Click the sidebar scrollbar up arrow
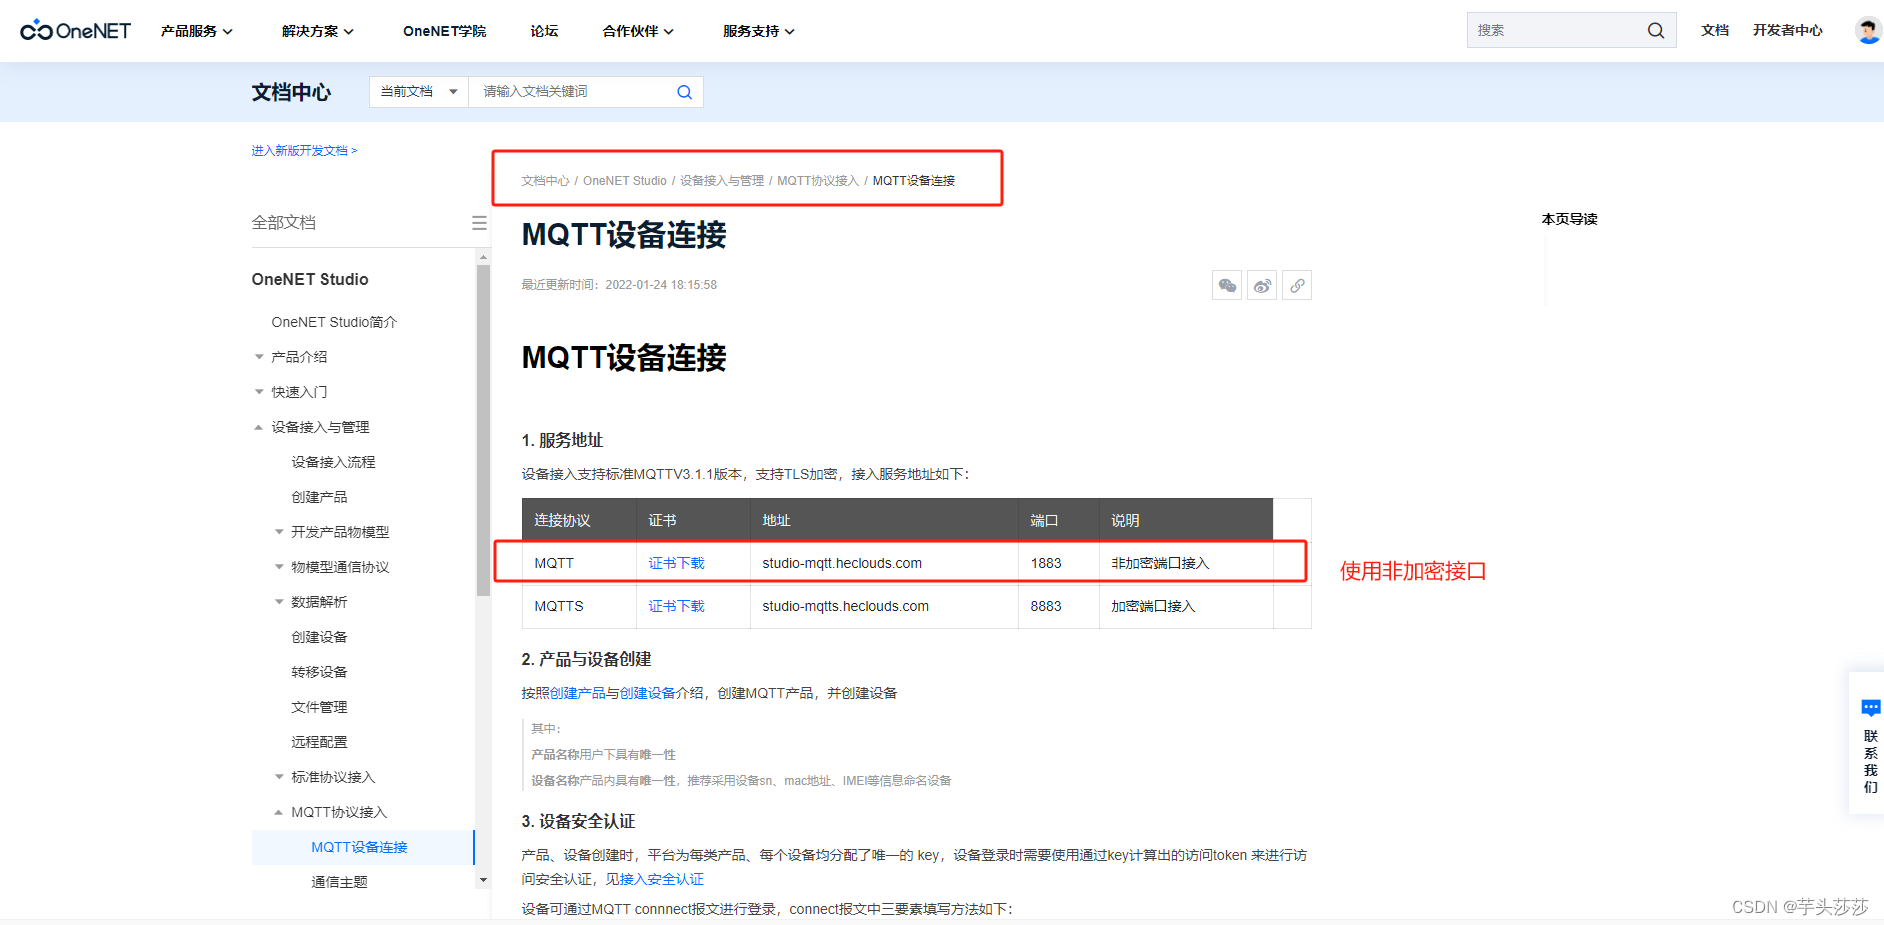 coord(484,257)
